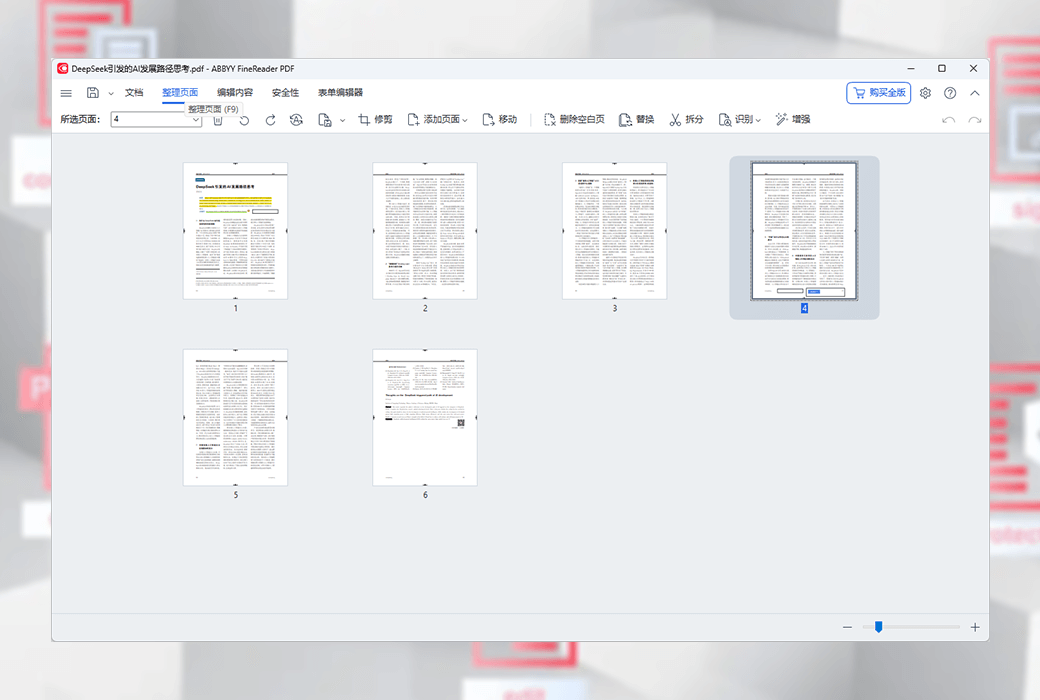1040x700 pixels.
Task: Expand the 识别 recognize dropdown
Action: pyautogui.click(x=758, y=120)
